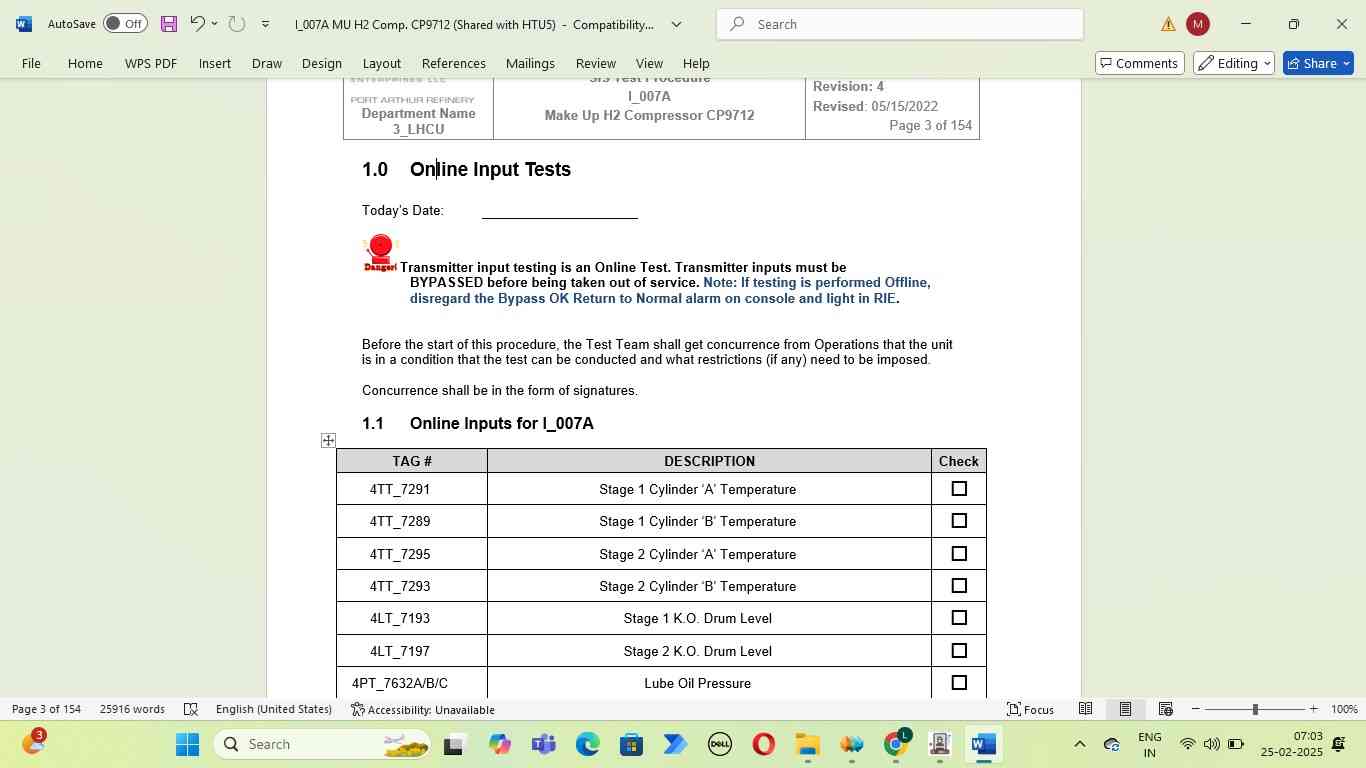Screen dimensions: 1366x768
Task: Open the Mailings tab
Action: [530, 63]
